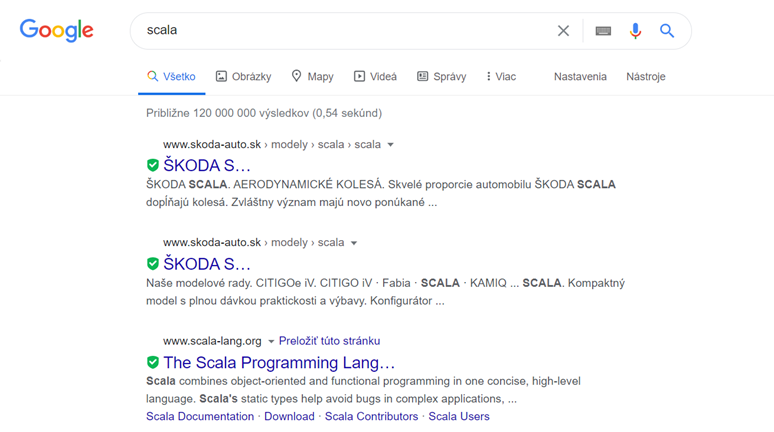This screenshot has height=432, width=774.
Task: Clear the search box with X icon
Action: 563,31
